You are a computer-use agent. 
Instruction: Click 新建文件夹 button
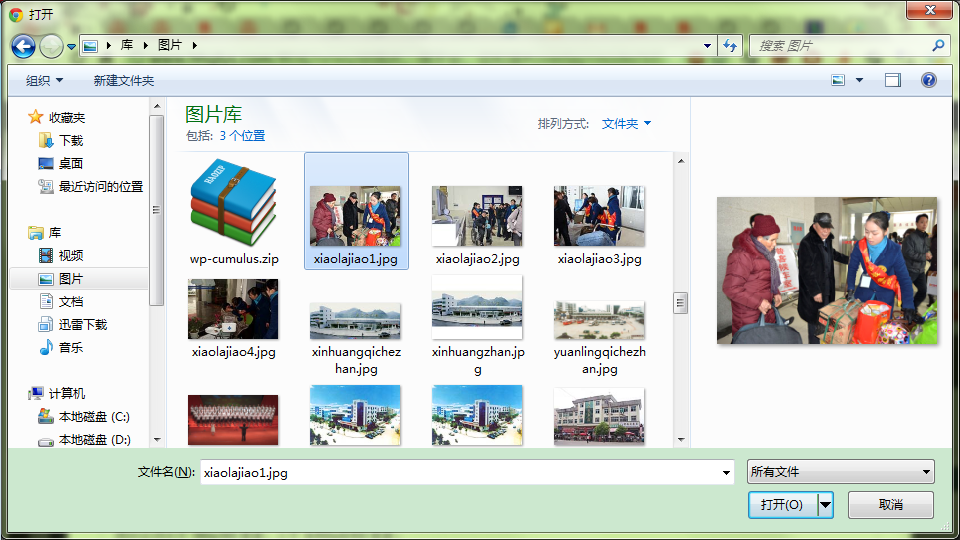click(x=124, y=81)
